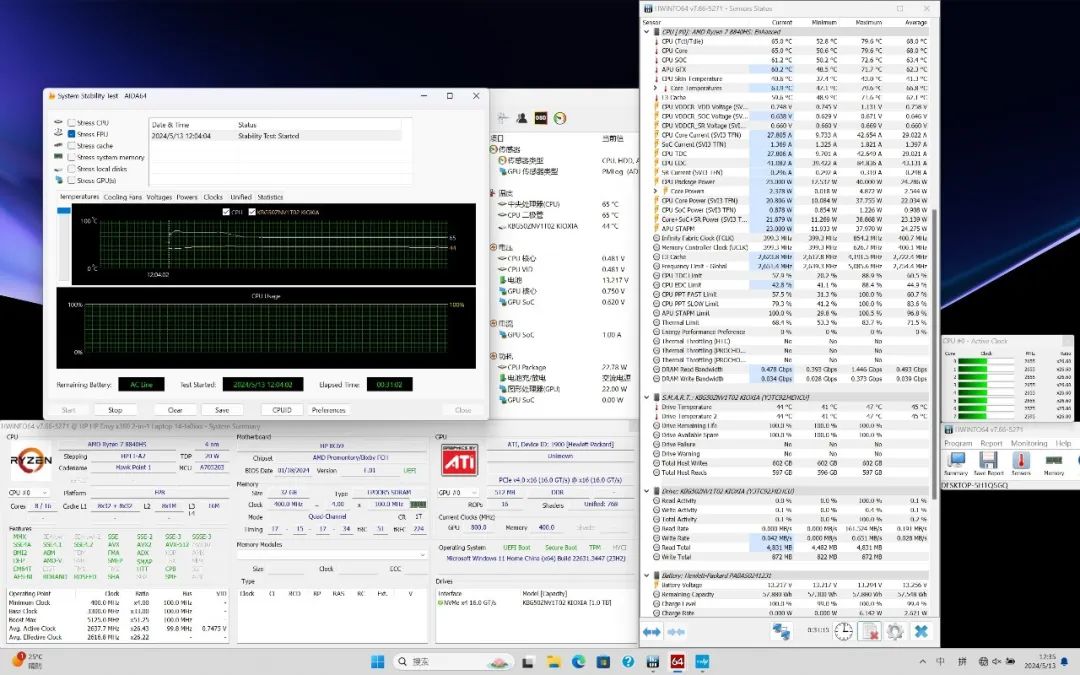
Task: Open the Monitoring menu in HWiNFO64
Action: pyautogui.click(x=1028, y=443)
